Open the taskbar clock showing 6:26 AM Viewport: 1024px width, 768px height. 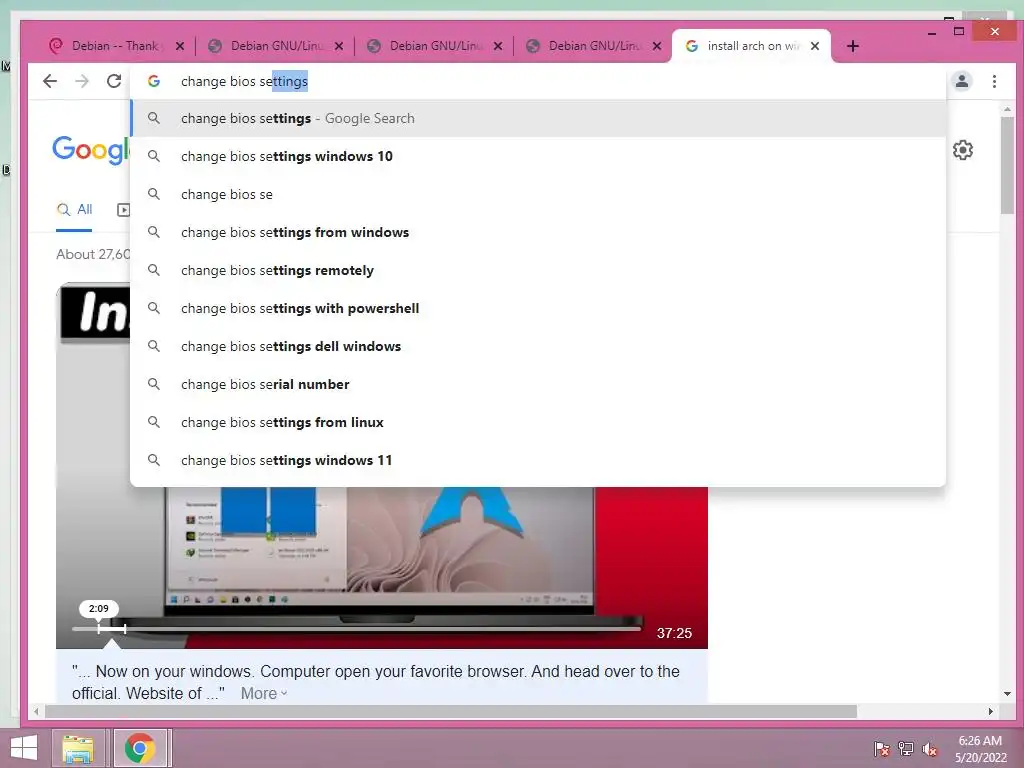[980, 748]
